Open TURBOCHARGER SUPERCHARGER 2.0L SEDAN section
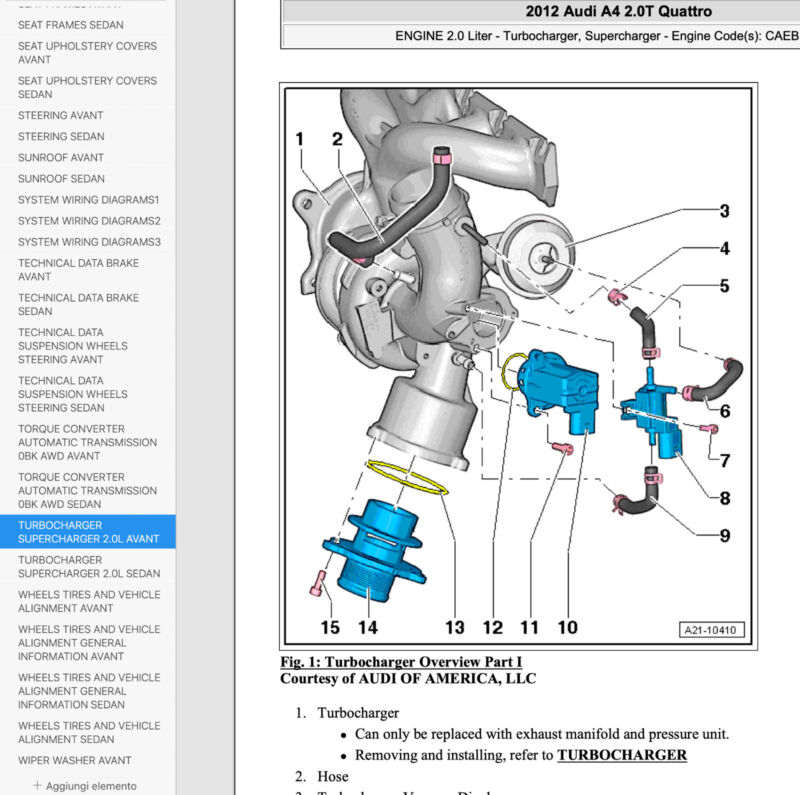800x795 pixels. click(88, 566)
